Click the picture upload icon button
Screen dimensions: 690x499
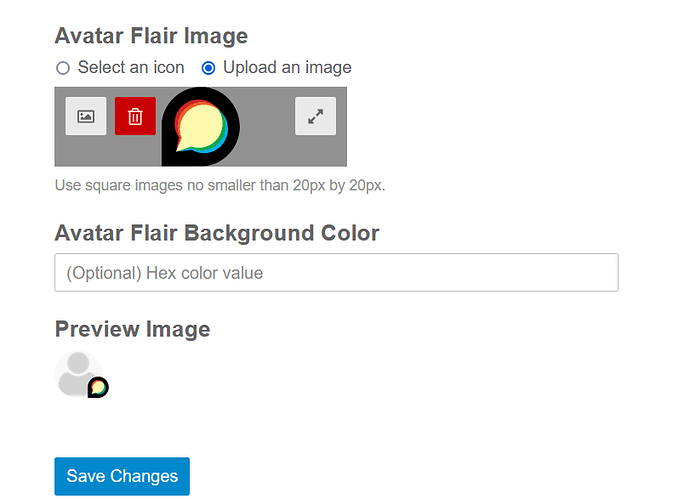pyautogui.click(x=86, y=116)
